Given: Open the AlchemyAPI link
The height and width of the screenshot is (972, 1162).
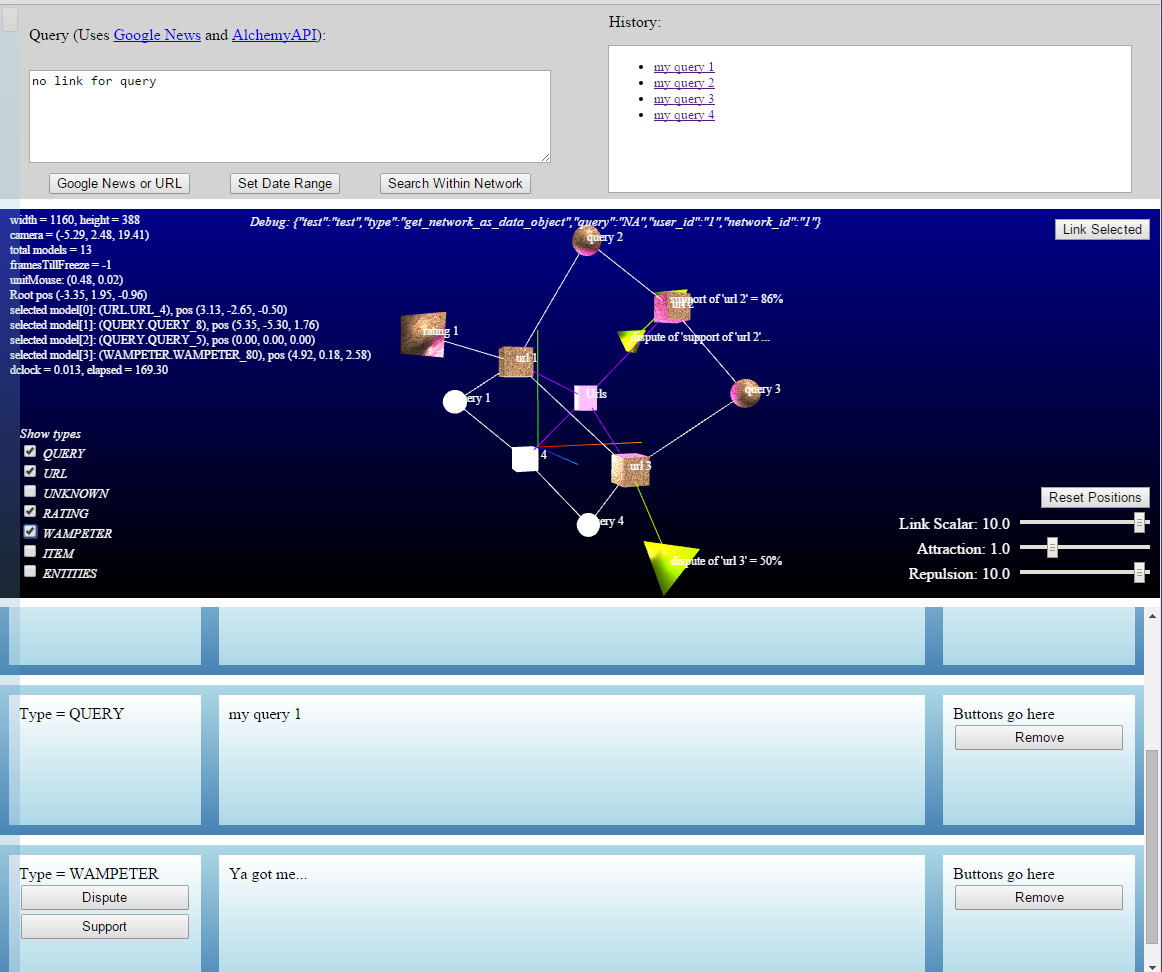Looking at the screenshot, I should pos(274,35).
